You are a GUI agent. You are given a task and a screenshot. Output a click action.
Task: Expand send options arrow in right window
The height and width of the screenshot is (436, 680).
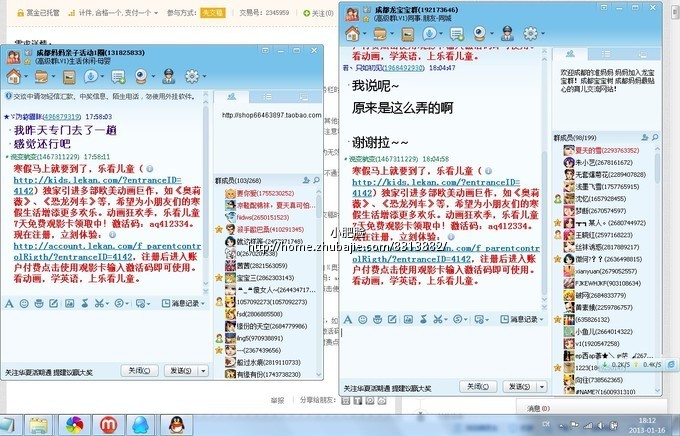pyautogui.click(x=542, y=387)
